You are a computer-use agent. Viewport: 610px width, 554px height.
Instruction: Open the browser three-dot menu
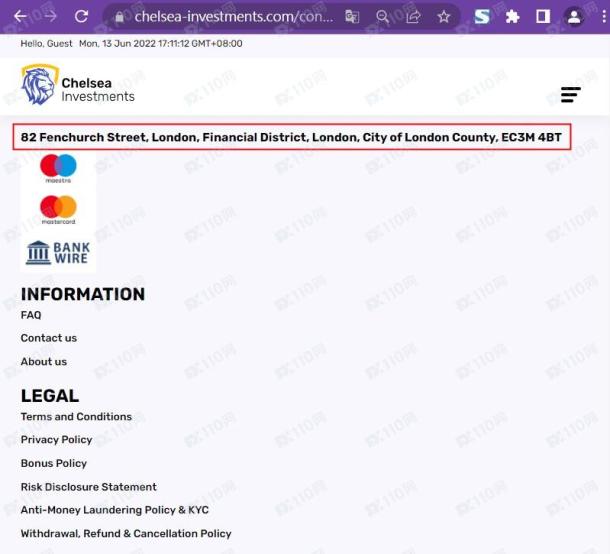pyautogui.click(x=604, y=16)
